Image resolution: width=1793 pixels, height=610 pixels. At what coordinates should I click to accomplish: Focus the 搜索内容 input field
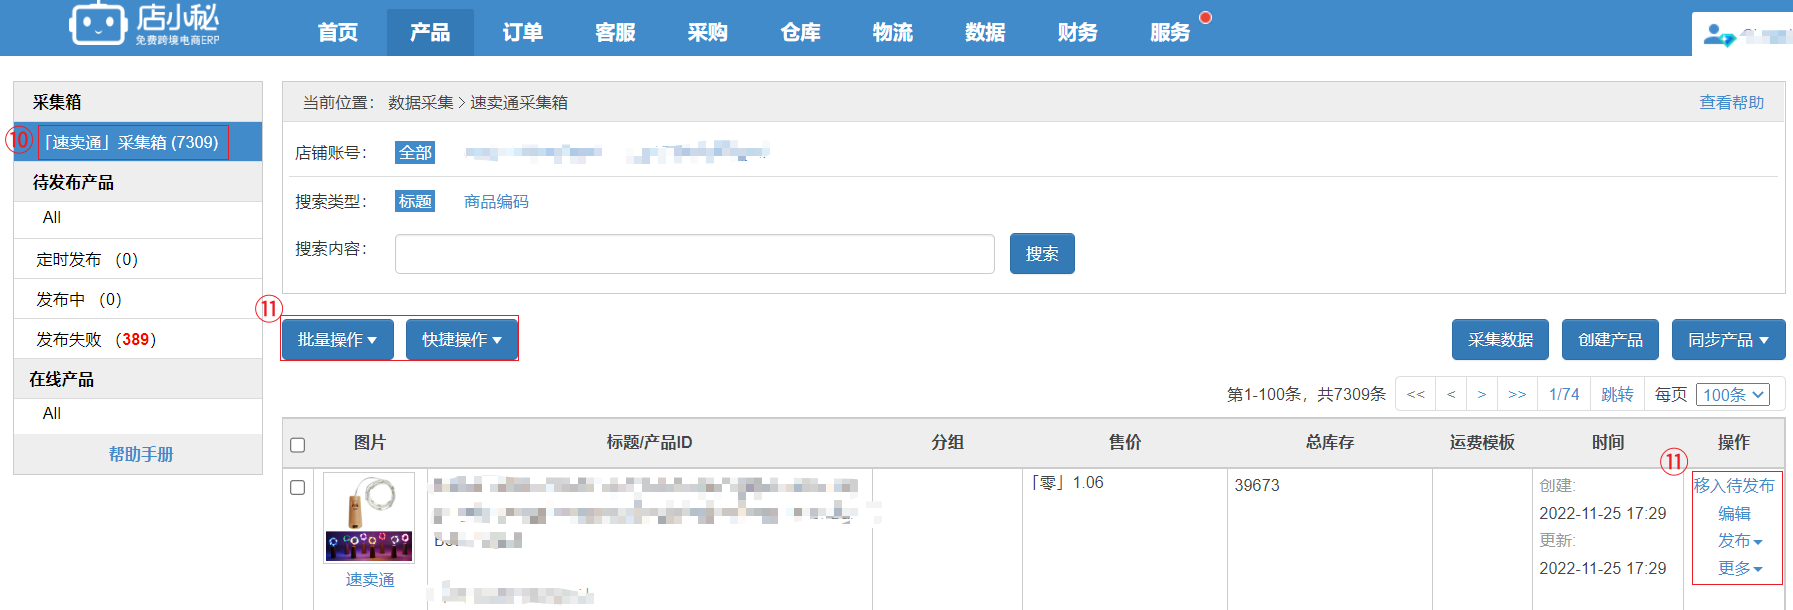click(x=695, y=254)
